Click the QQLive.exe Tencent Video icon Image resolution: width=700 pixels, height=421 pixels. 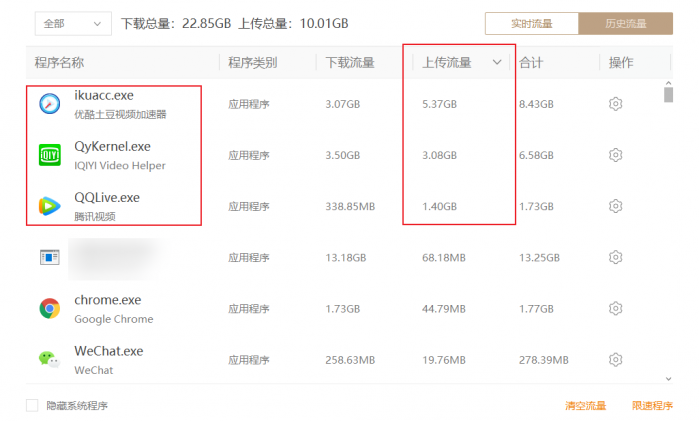tap(50, 206)
